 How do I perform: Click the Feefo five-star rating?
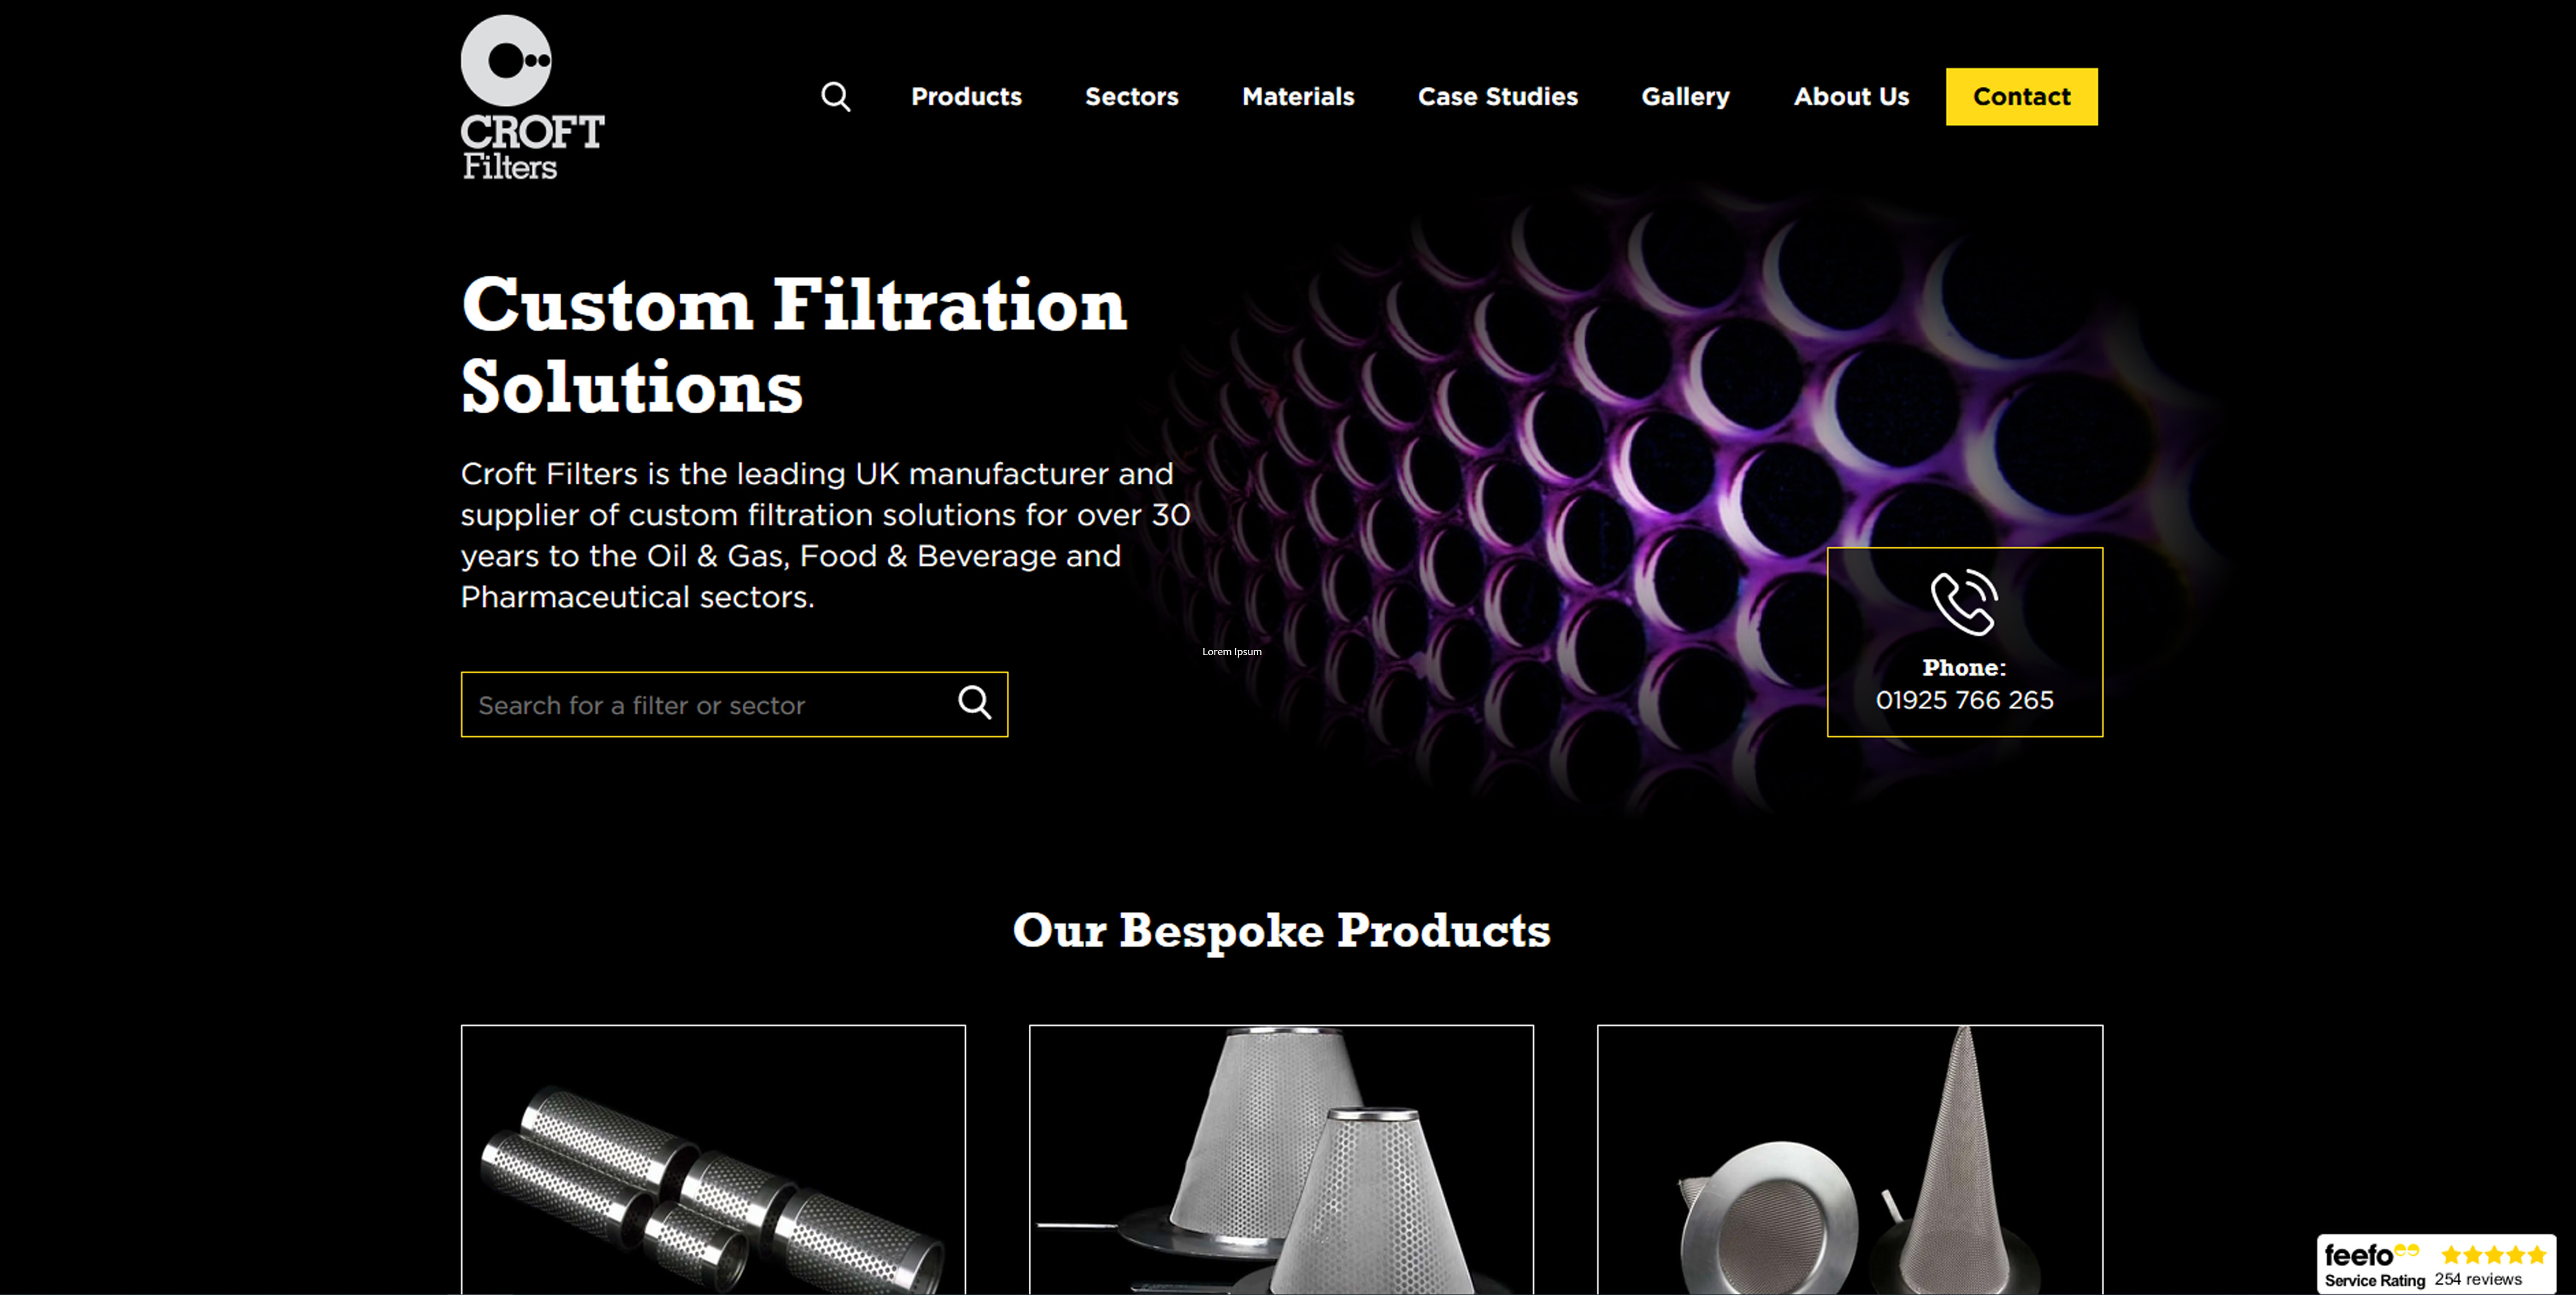tap(2493, 1254)
